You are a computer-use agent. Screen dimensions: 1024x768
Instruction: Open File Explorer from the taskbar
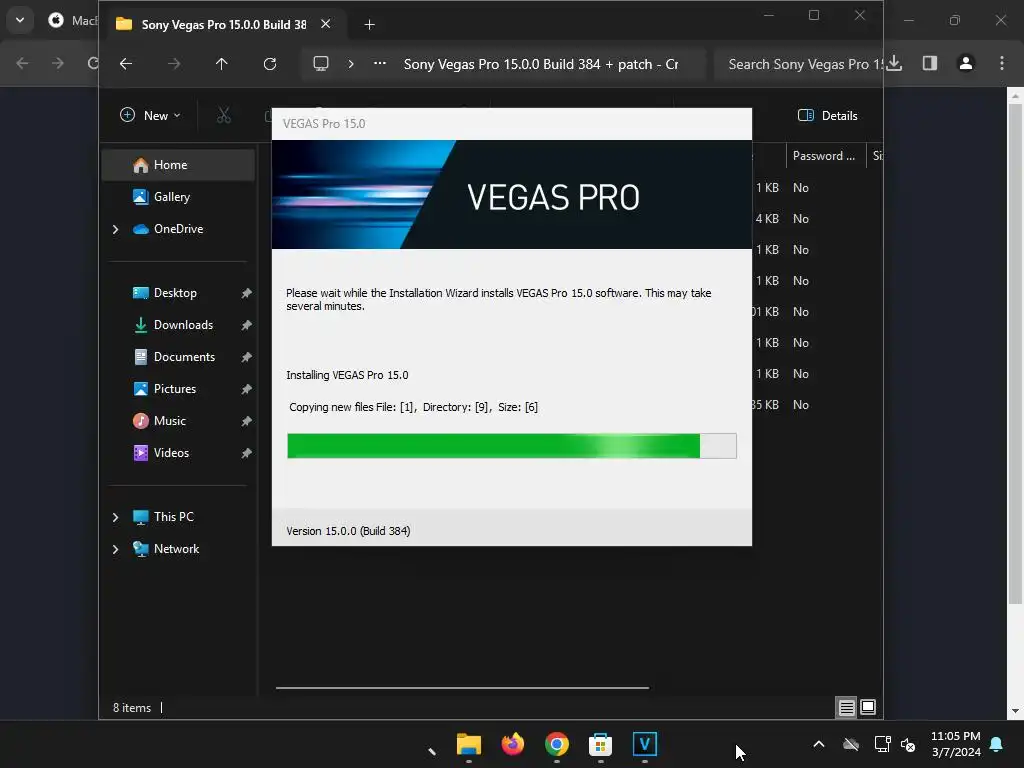click(x=469, y=744)
